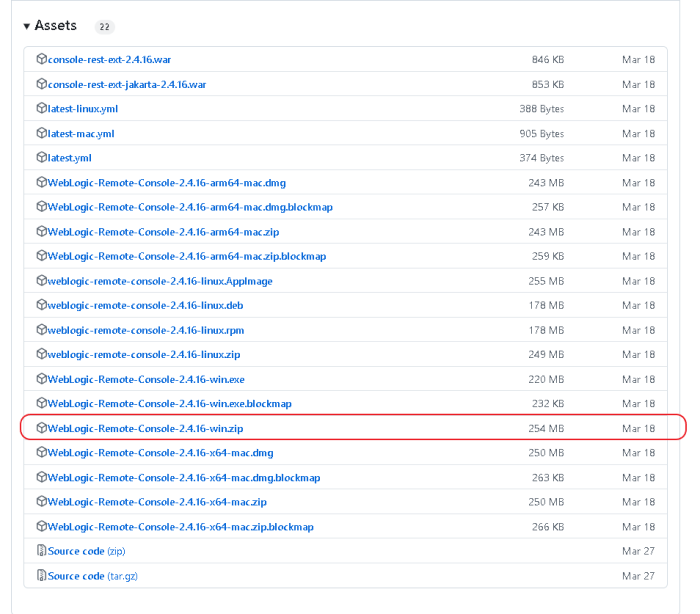Open the latest.yml link
The width and height of the screenshot is (700, 614).
[70, 158]
